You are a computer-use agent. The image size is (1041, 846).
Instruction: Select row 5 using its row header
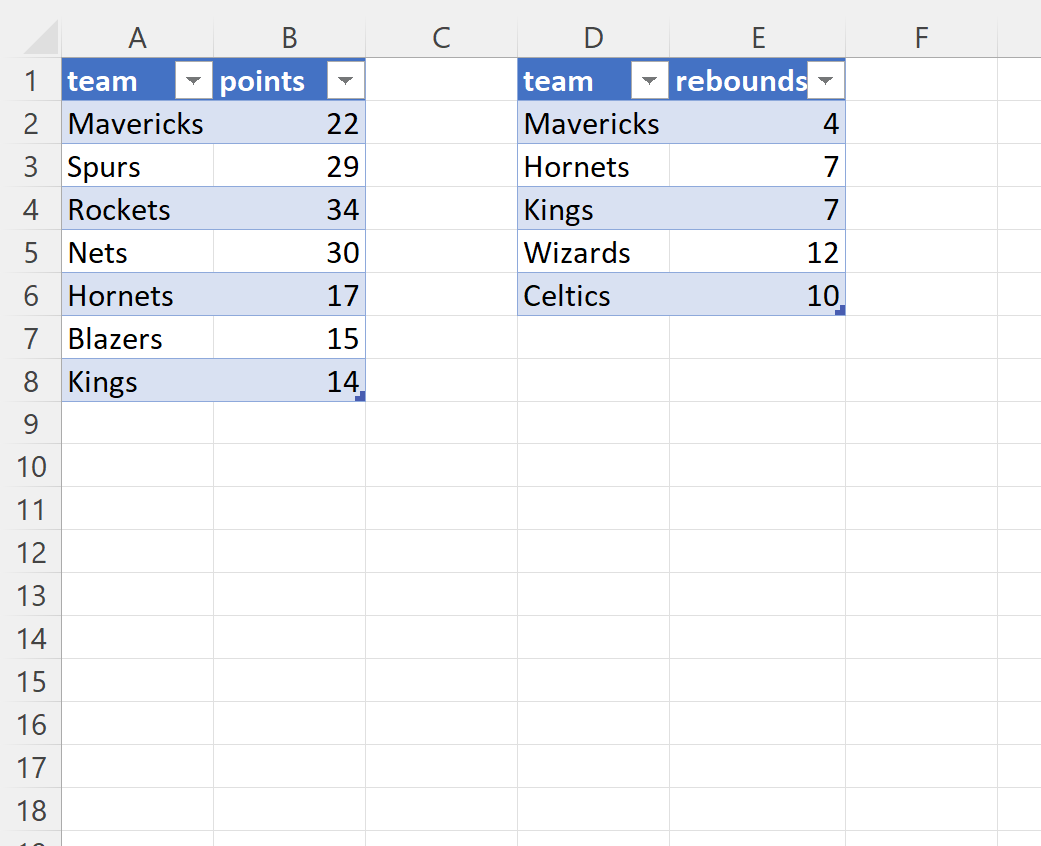pos(32,252)
